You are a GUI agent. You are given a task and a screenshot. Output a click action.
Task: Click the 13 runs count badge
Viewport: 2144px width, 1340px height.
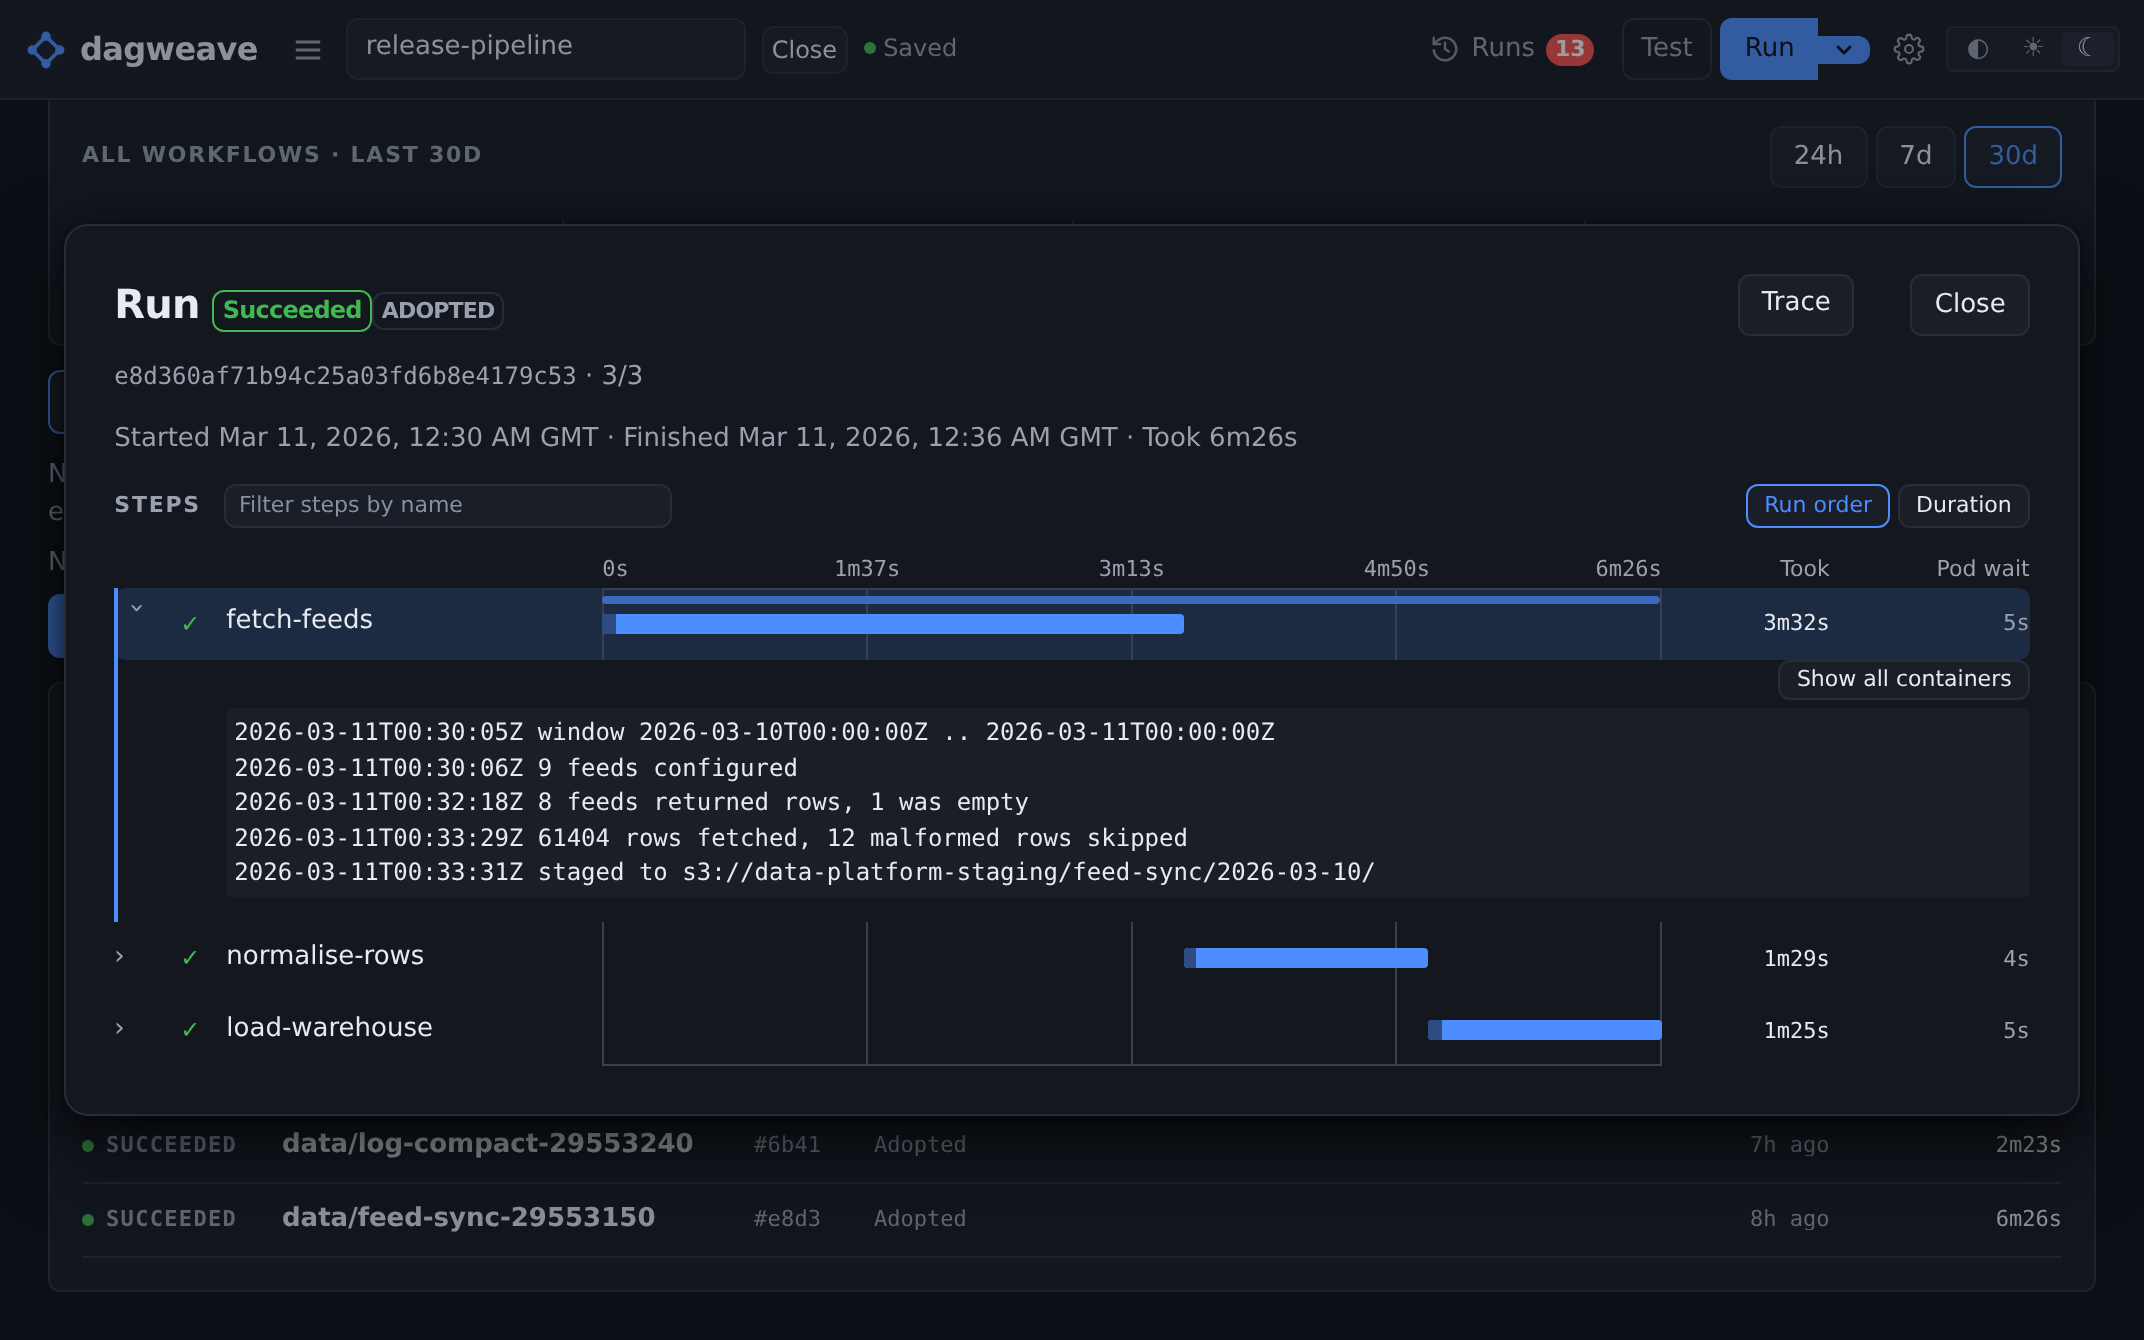click(1570, 49)
